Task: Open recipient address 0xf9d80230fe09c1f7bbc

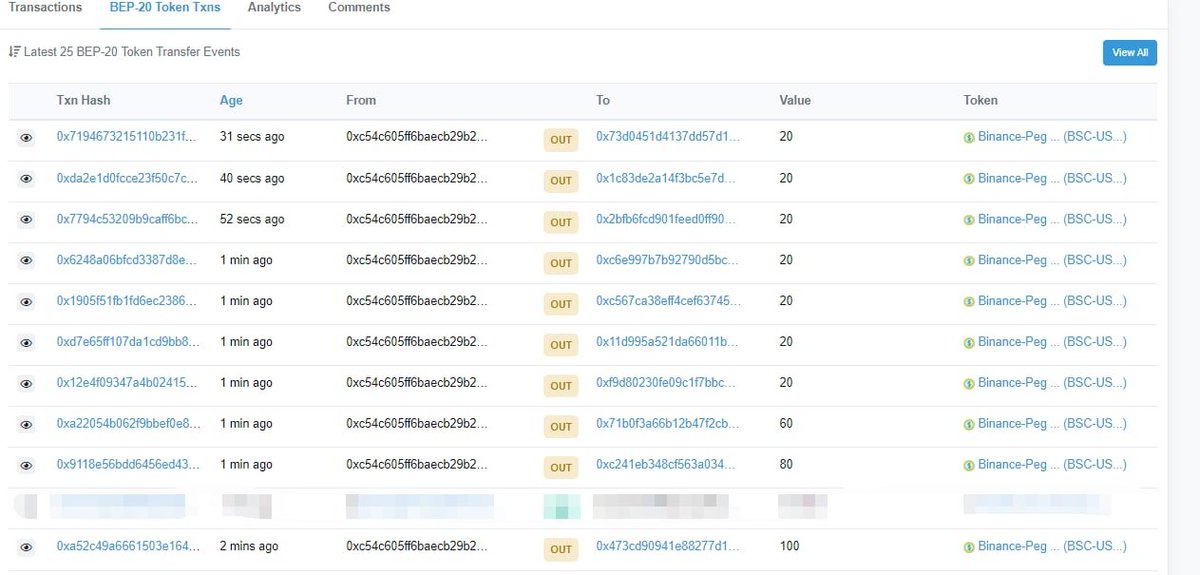Action: (x=668, y=383)
